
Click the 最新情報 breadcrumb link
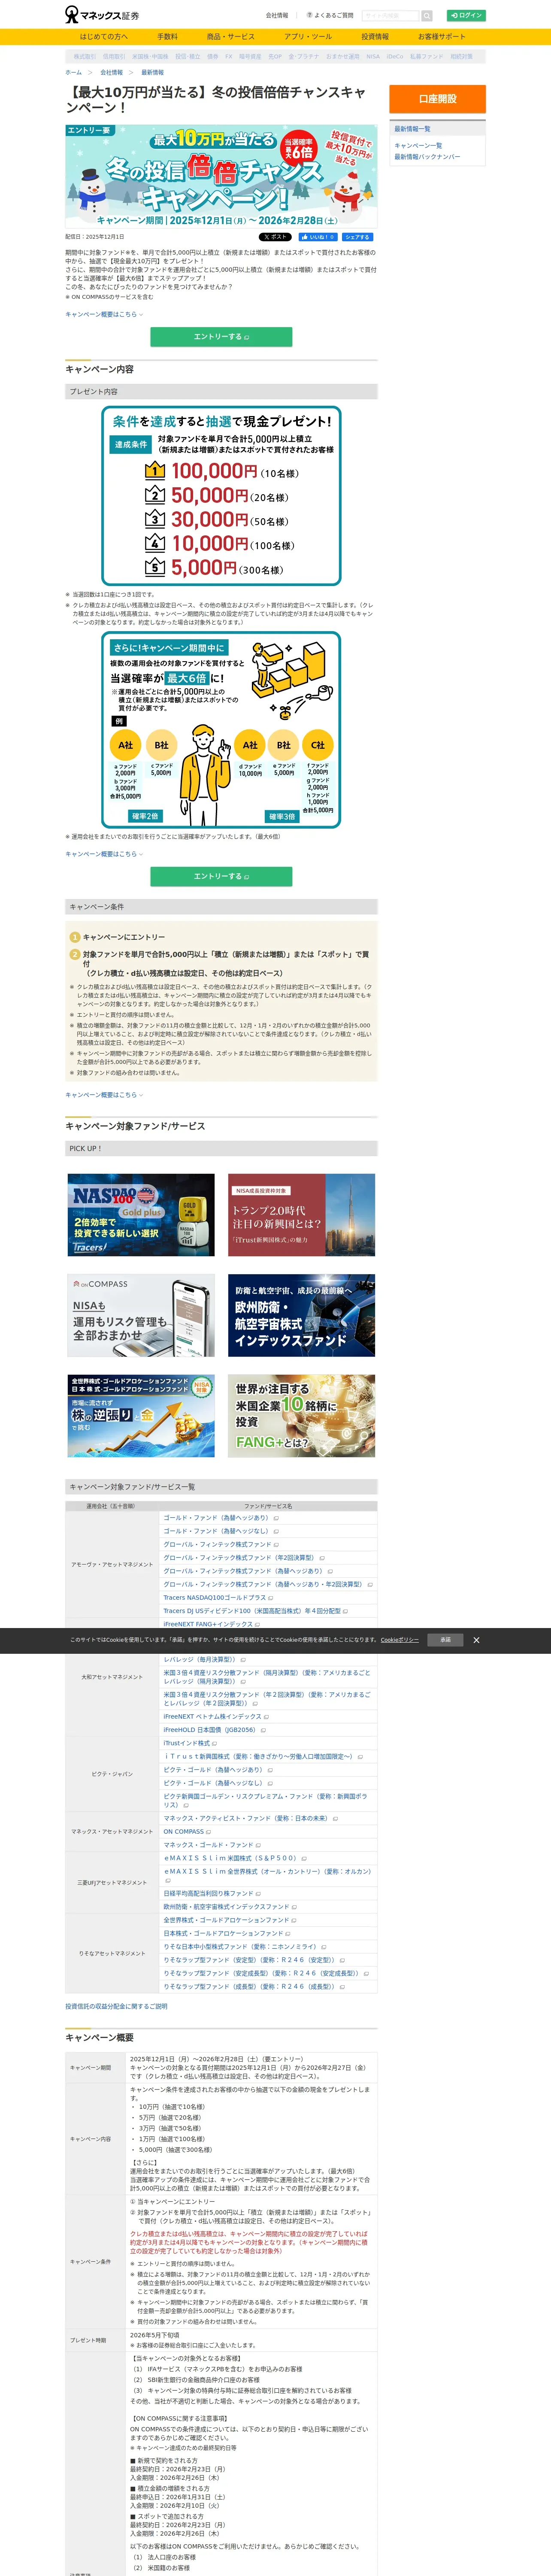coord(152,73)
